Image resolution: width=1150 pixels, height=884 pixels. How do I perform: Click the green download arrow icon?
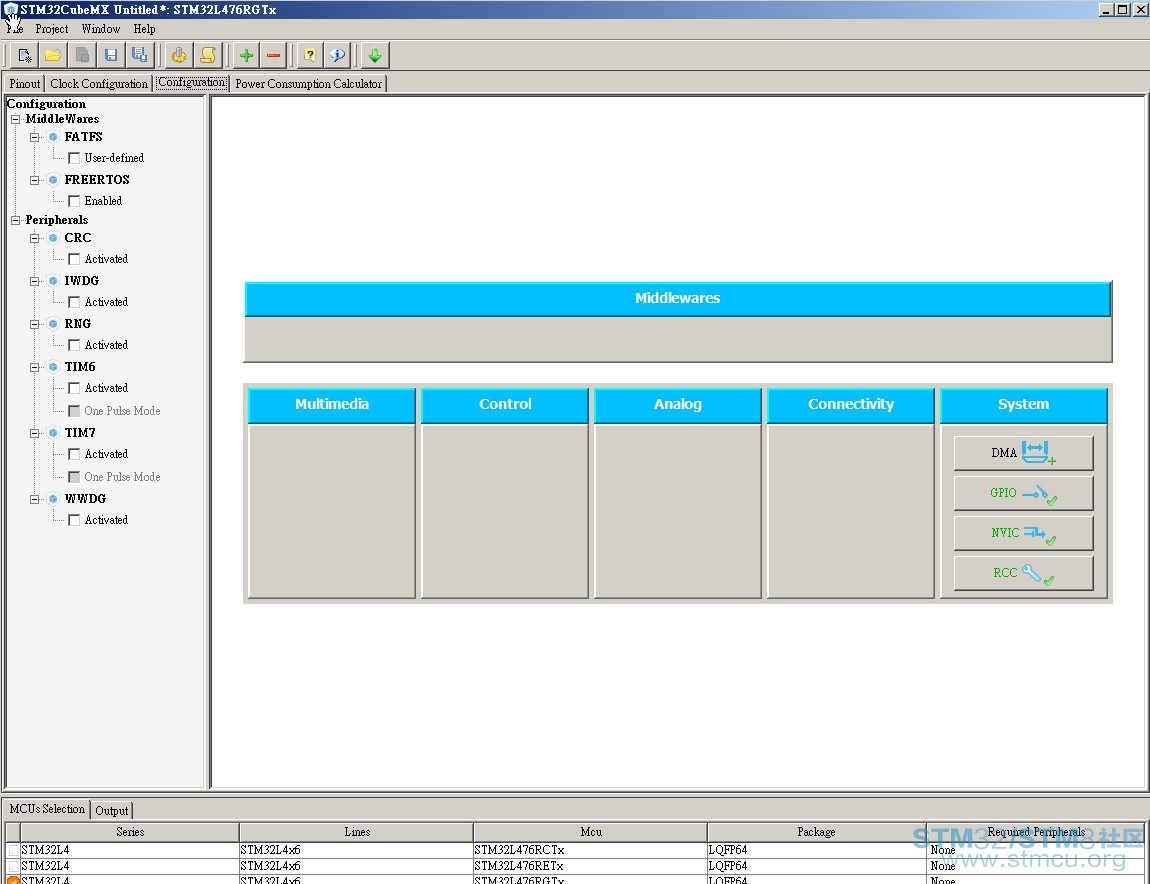(x=375, y=55)
